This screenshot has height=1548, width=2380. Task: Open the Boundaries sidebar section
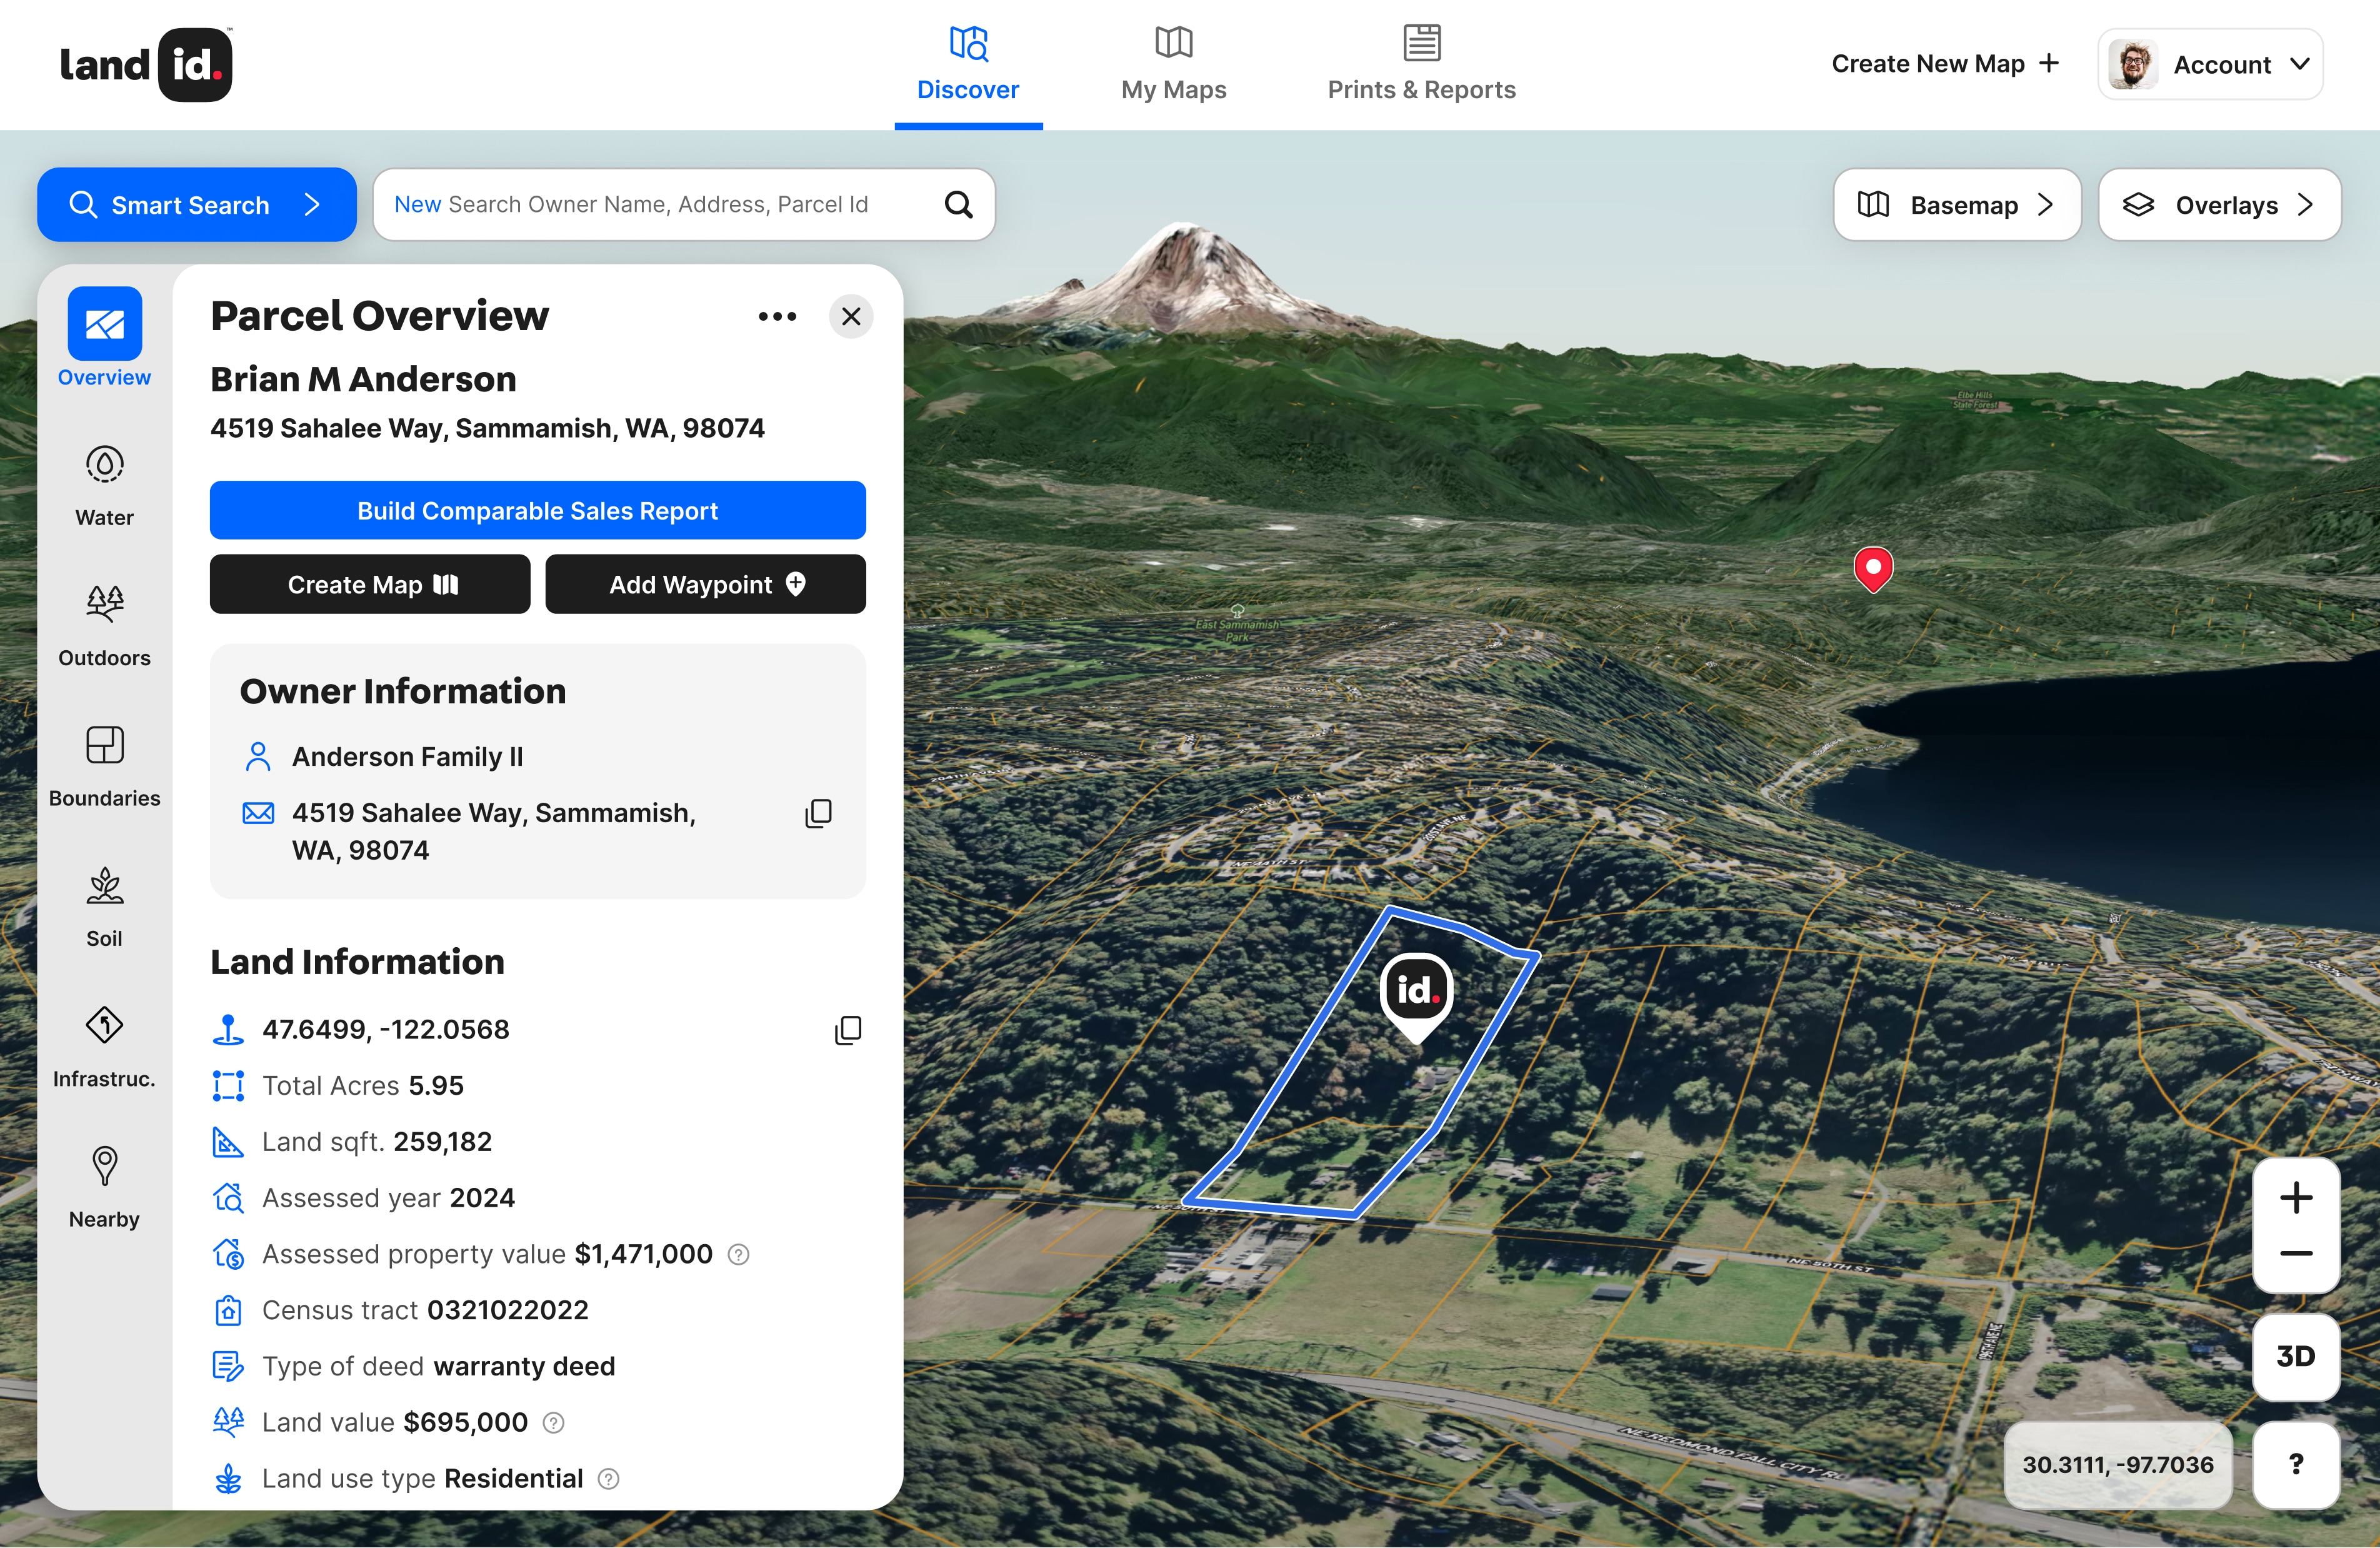tap(104, 765)
